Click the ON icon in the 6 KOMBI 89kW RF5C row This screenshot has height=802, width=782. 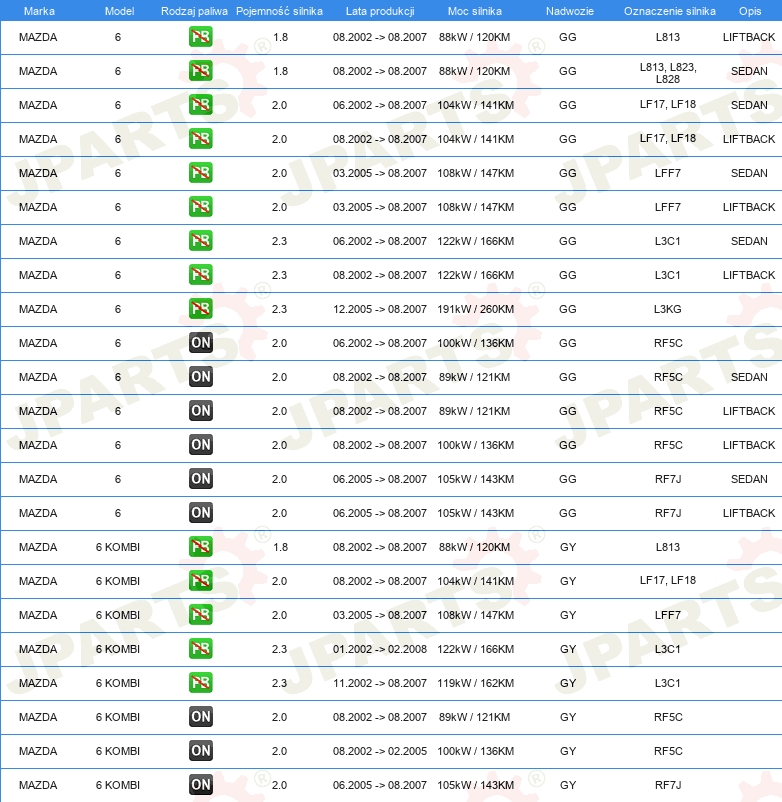pyautogui.click(x=200, y=717)
